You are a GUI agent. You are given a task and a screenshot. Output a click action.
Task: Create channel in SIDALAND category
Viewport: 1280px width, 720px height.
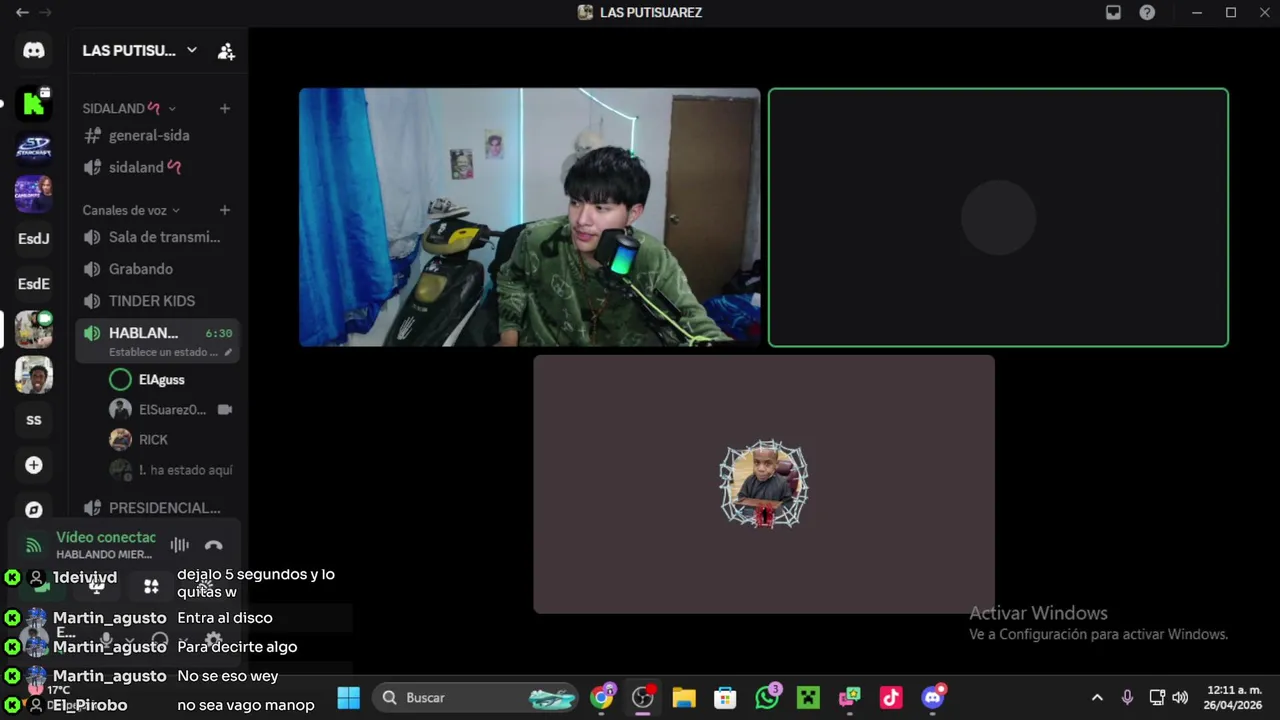coord(225,108)
